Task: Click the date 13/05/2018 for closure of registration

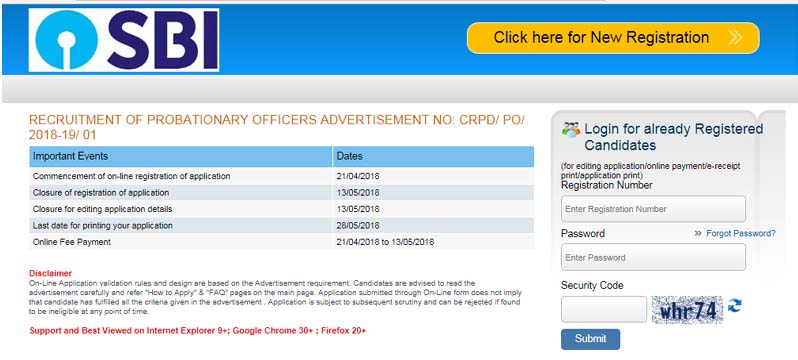Action: coord(358,193)
